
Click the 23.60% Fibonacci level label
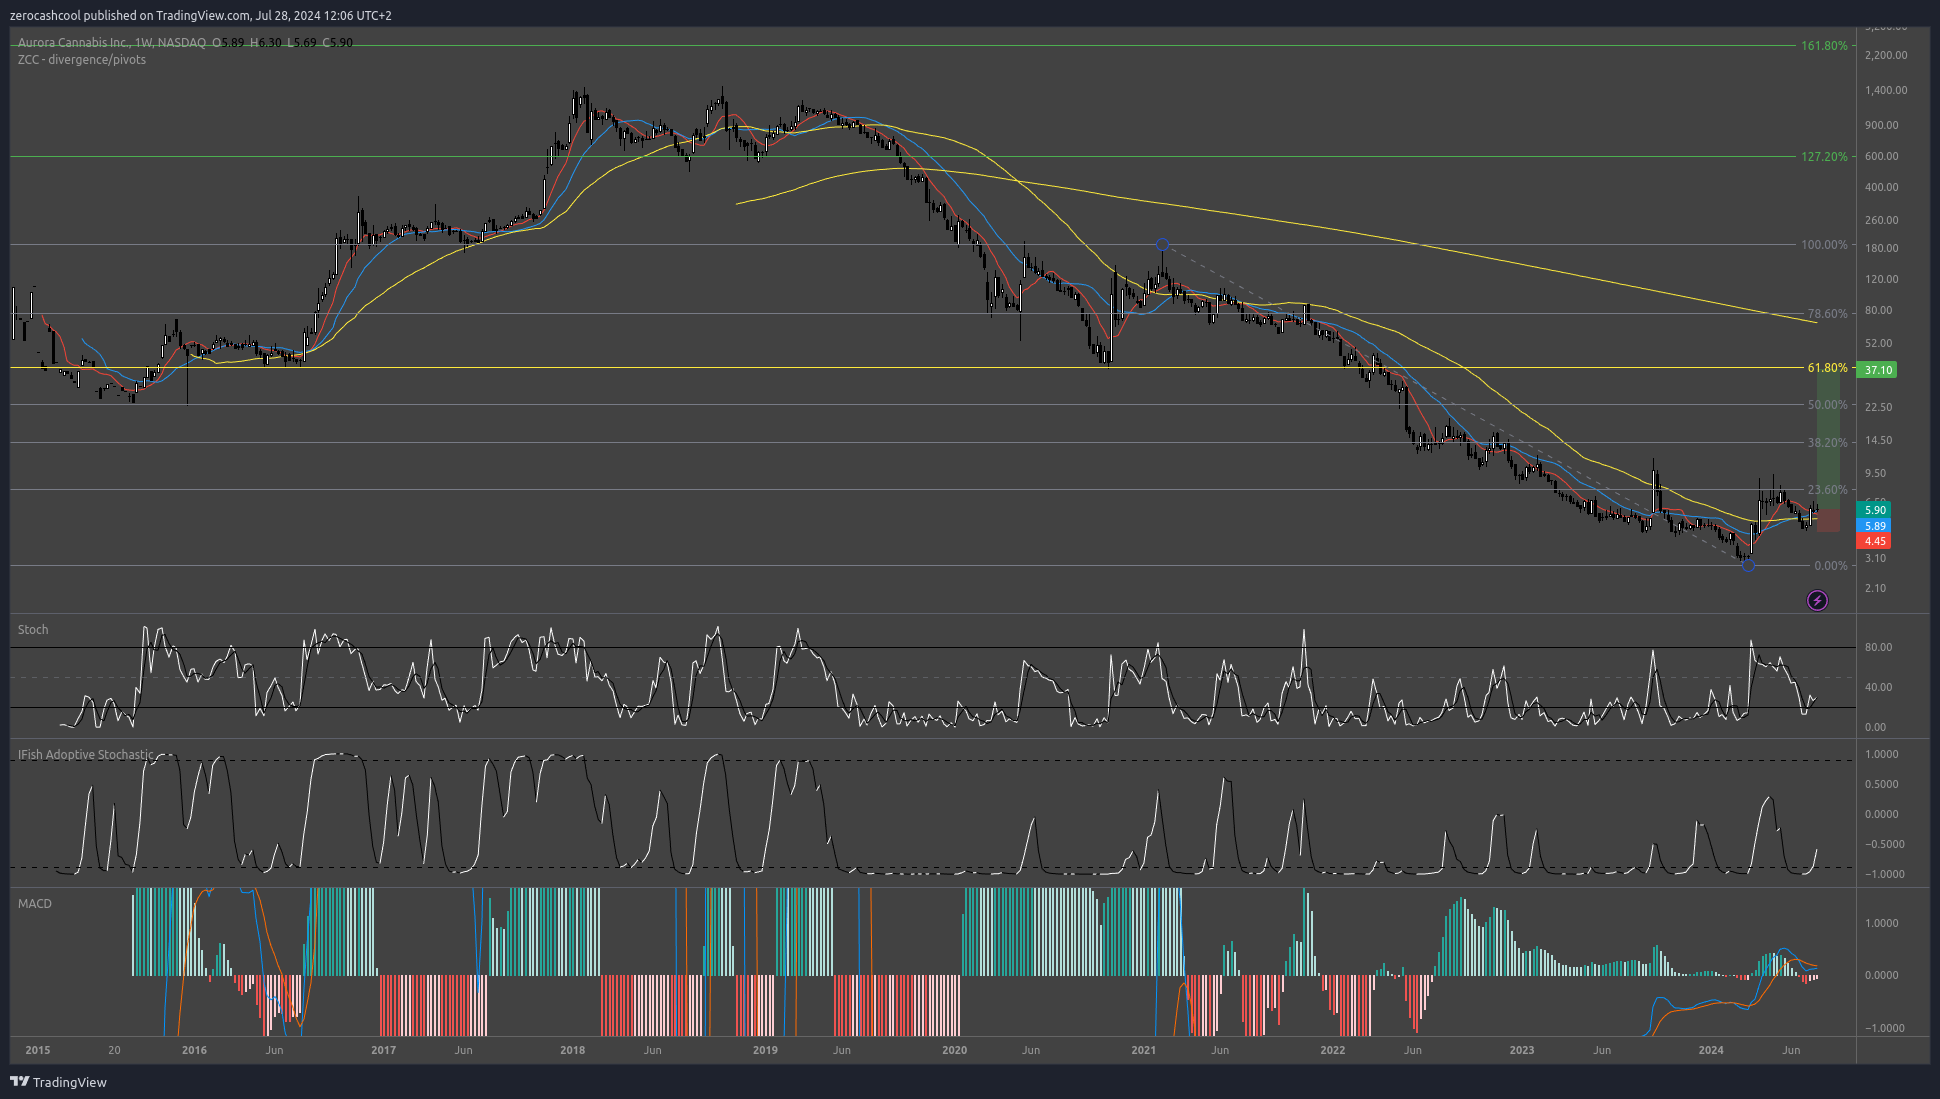[1827, 490]
